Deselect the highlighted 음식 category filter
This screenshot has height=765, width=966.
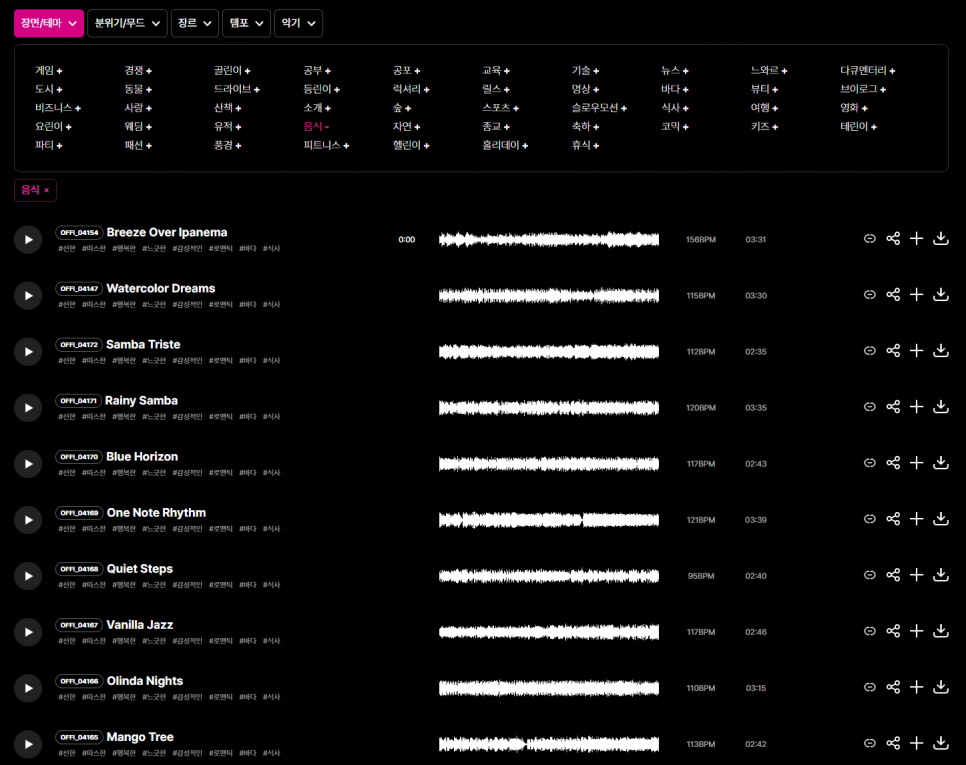(x=316, y=127)
